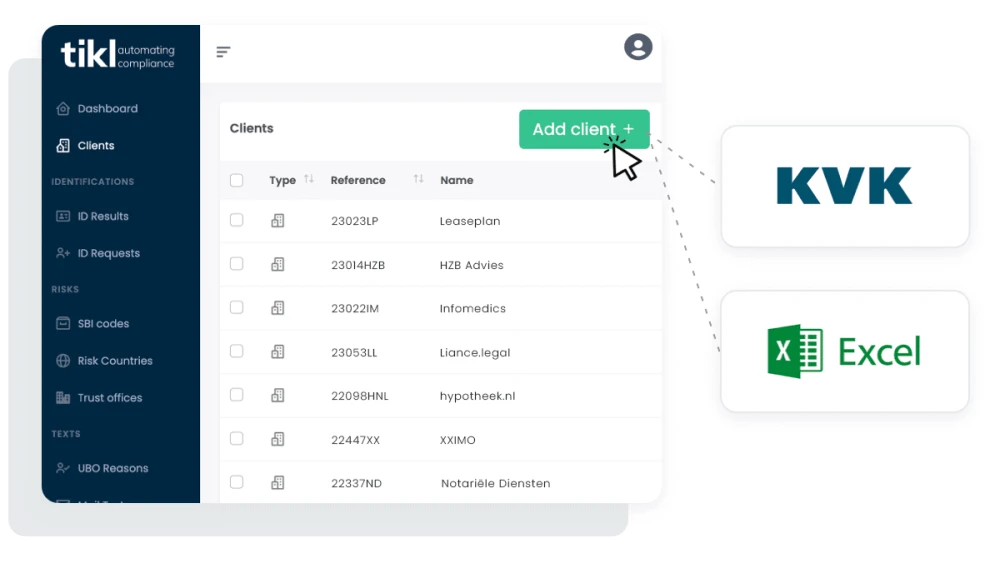The width and height of the screenshot is (1000, 568).
Task: Tick the checkbox for the XXIMO row
Action: 237,439
